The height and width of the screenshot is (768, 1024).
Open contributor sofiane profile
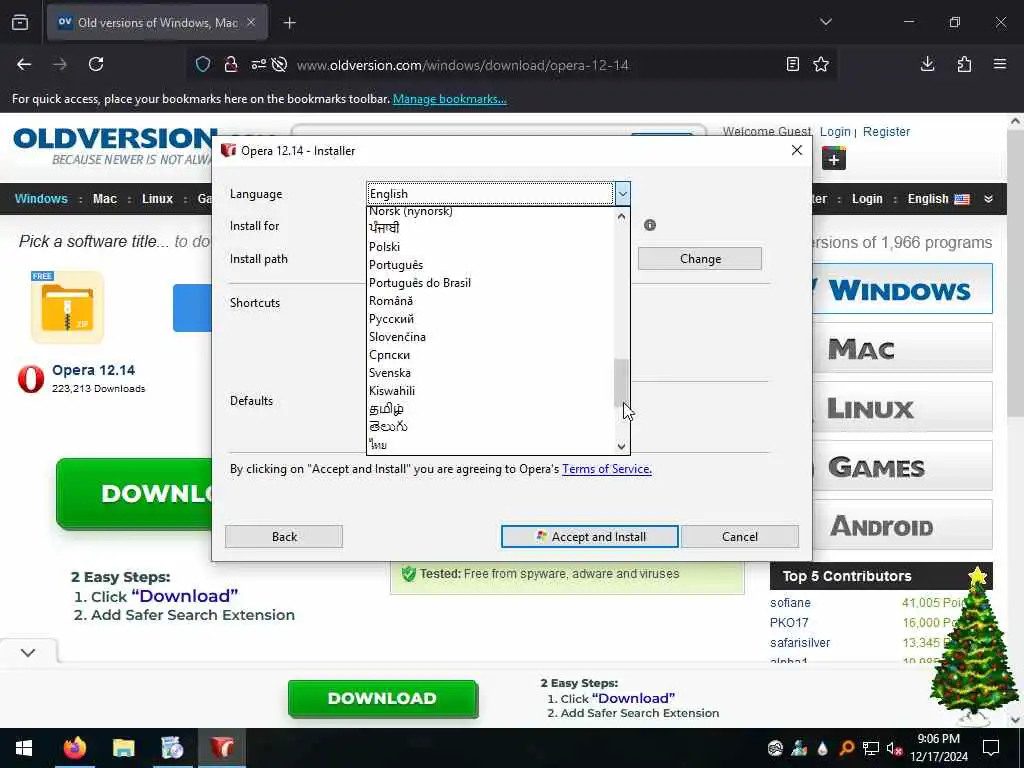coord(790,603)
